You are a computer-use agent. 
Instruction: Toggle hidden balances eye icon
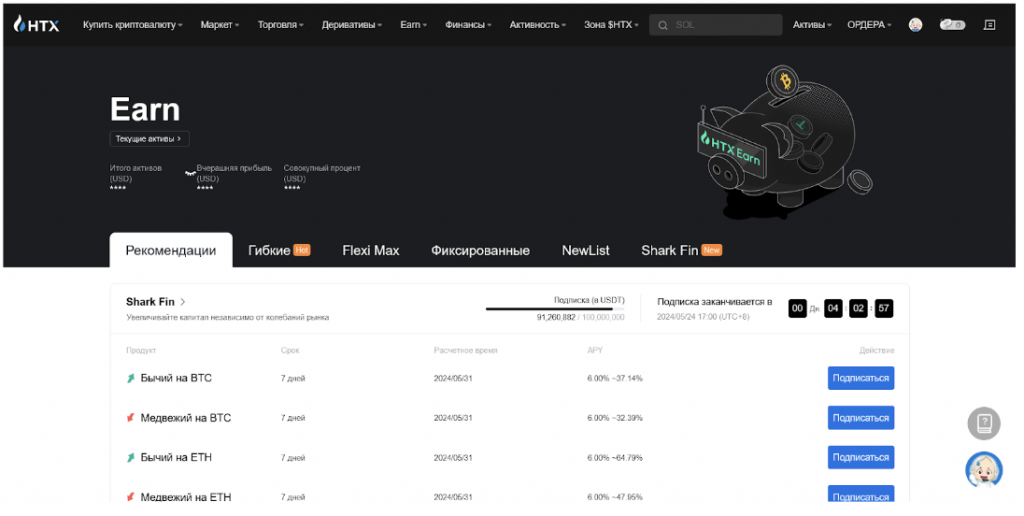[x=190, y=174]
